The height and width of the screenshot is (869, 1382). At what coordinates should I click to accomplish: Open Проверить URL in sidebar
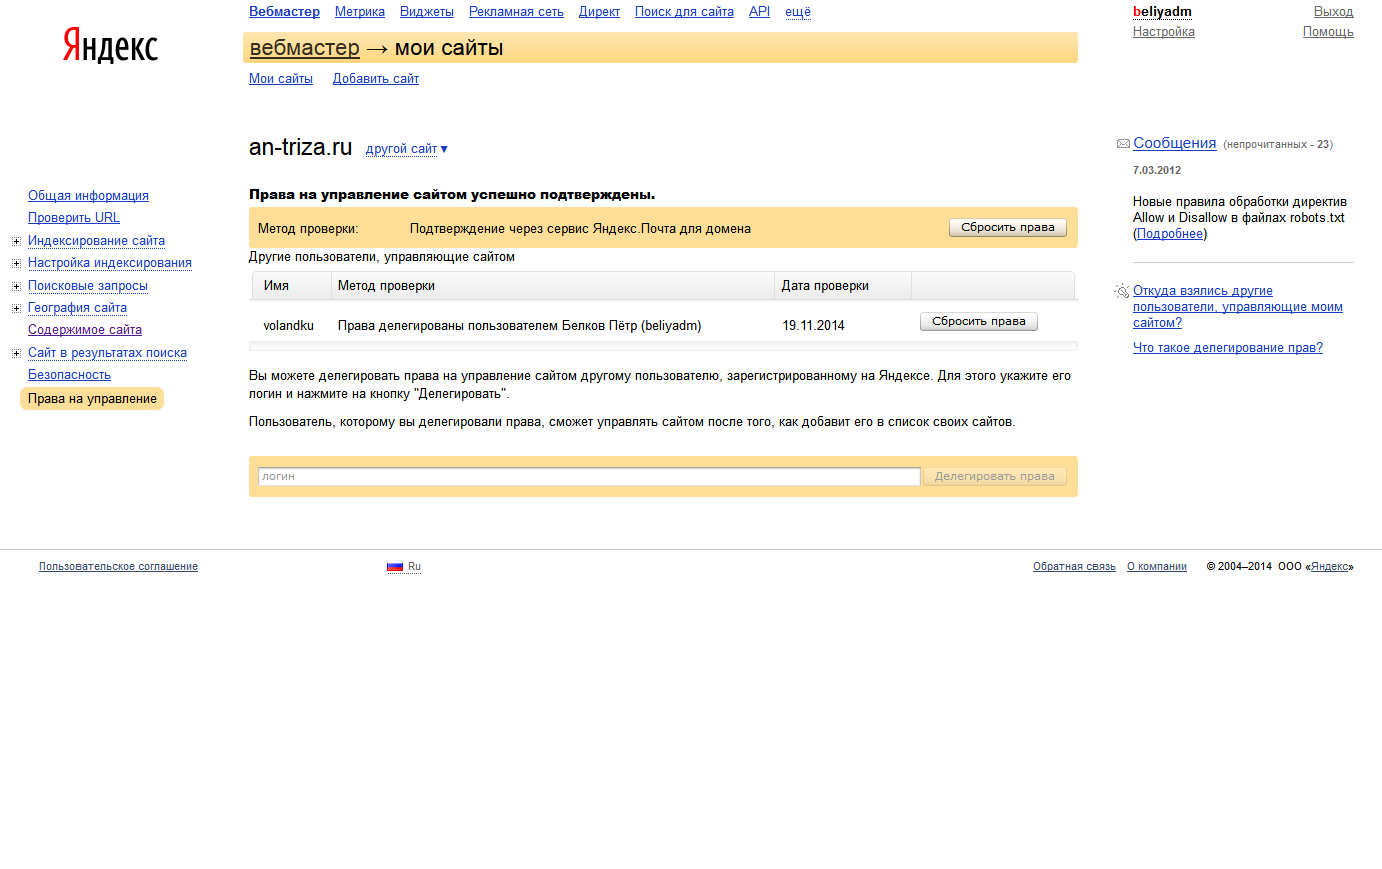point(74,218)
